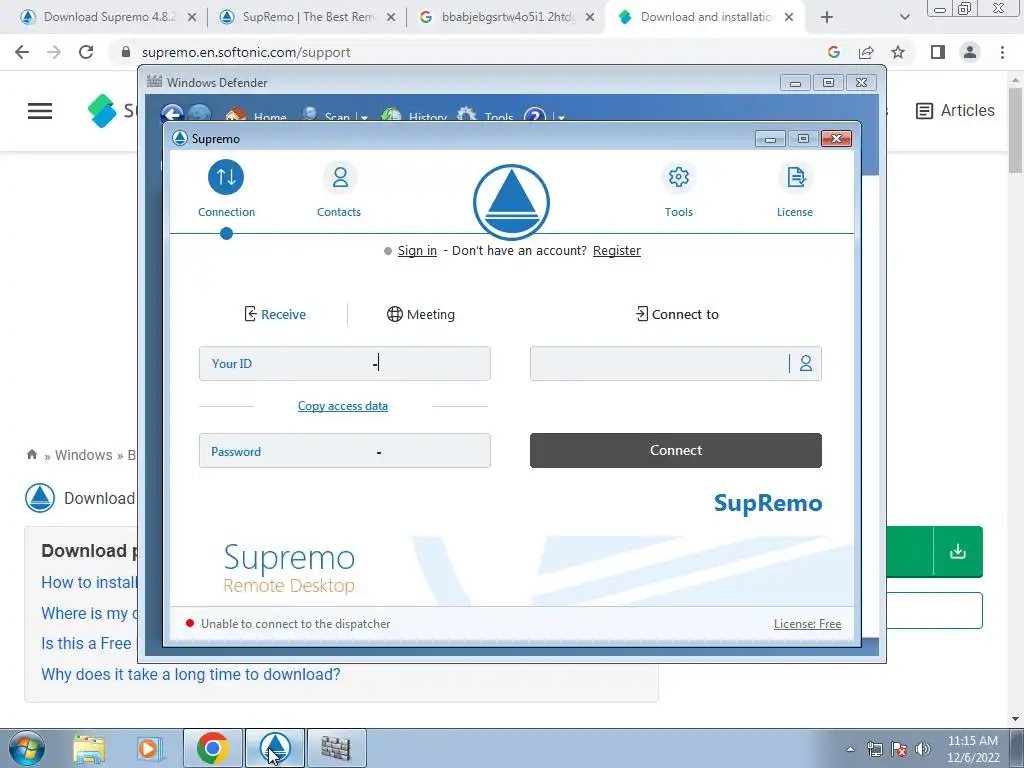Screen dimensions: 1024x768
Task: Click the SupRemo brand logo text
Action: (x=768, y=503)
